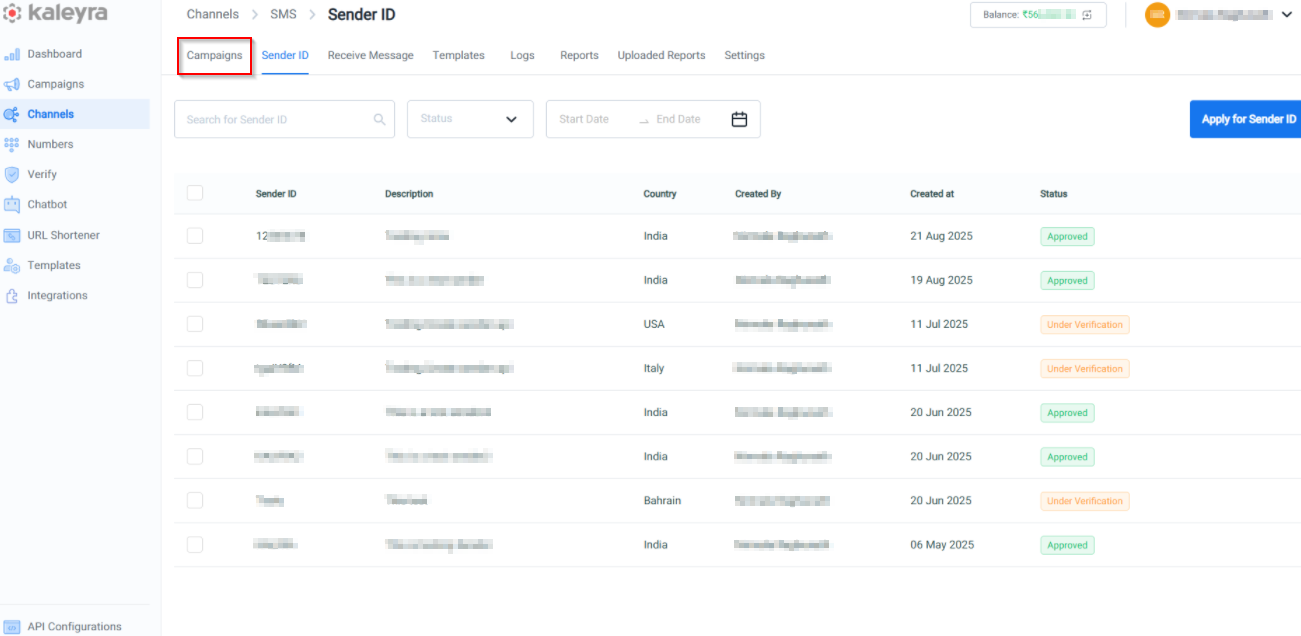Click the Bahrain country cell
Viewport: 1301px width, 636px height.
tap(662, 500)
